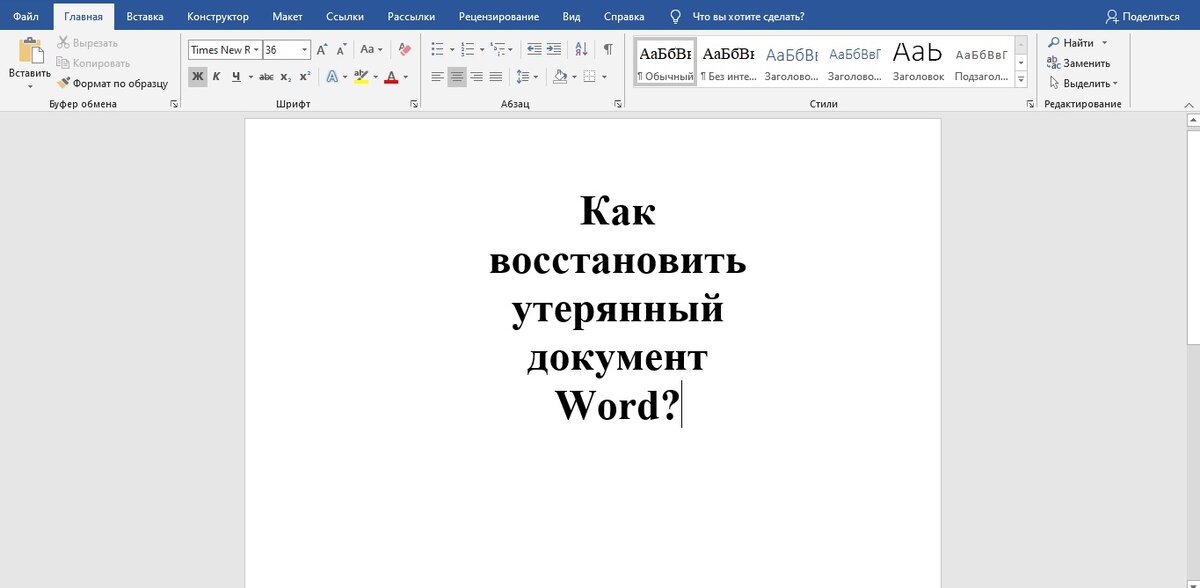Apply the big 'Заголовок' title style
The width and height of the screenshot is (1200, 588).
click(918, 62)
